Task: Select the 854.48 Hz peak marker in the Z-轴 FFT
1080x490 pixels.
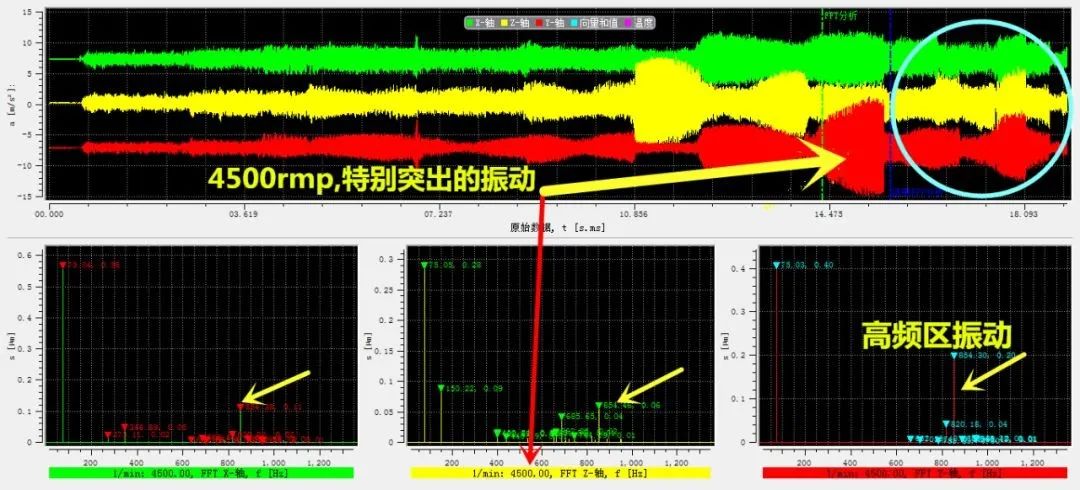Action: point(598,405)
